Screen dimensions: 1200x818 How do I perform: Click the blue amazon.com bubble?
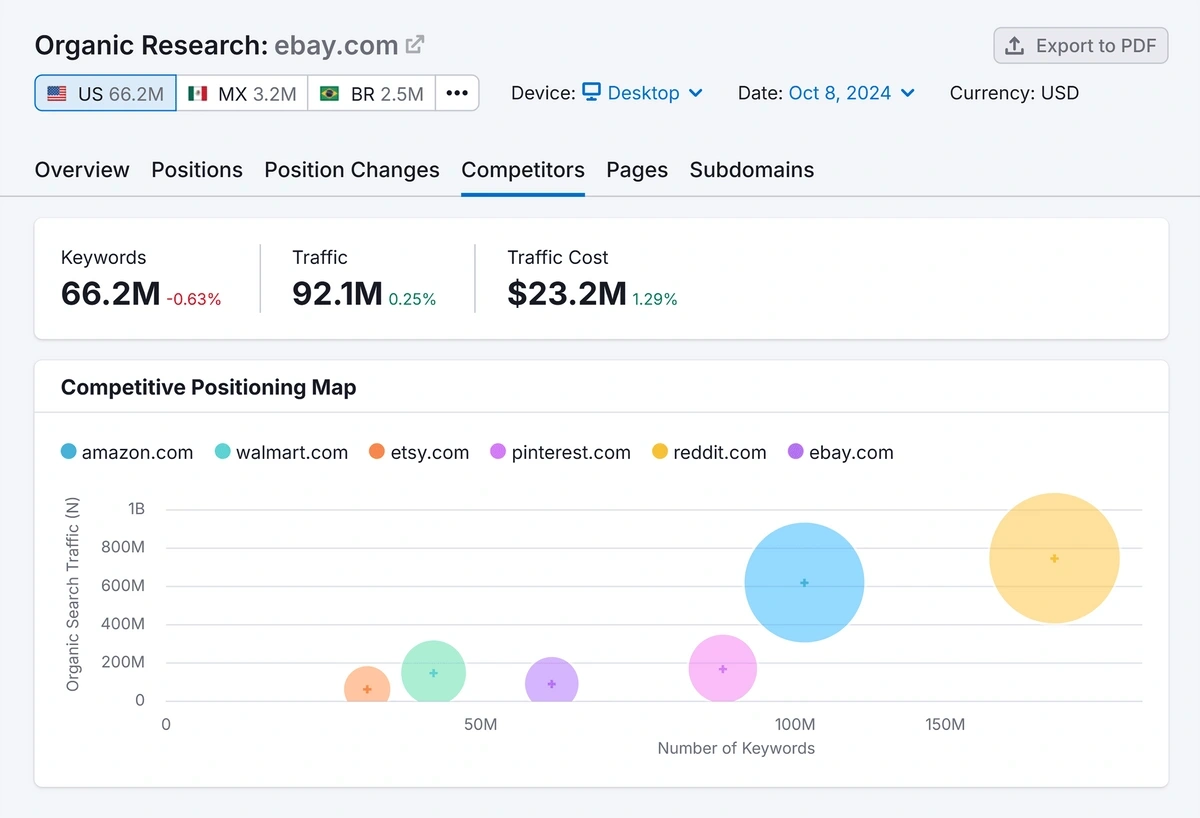pos(804,582)
